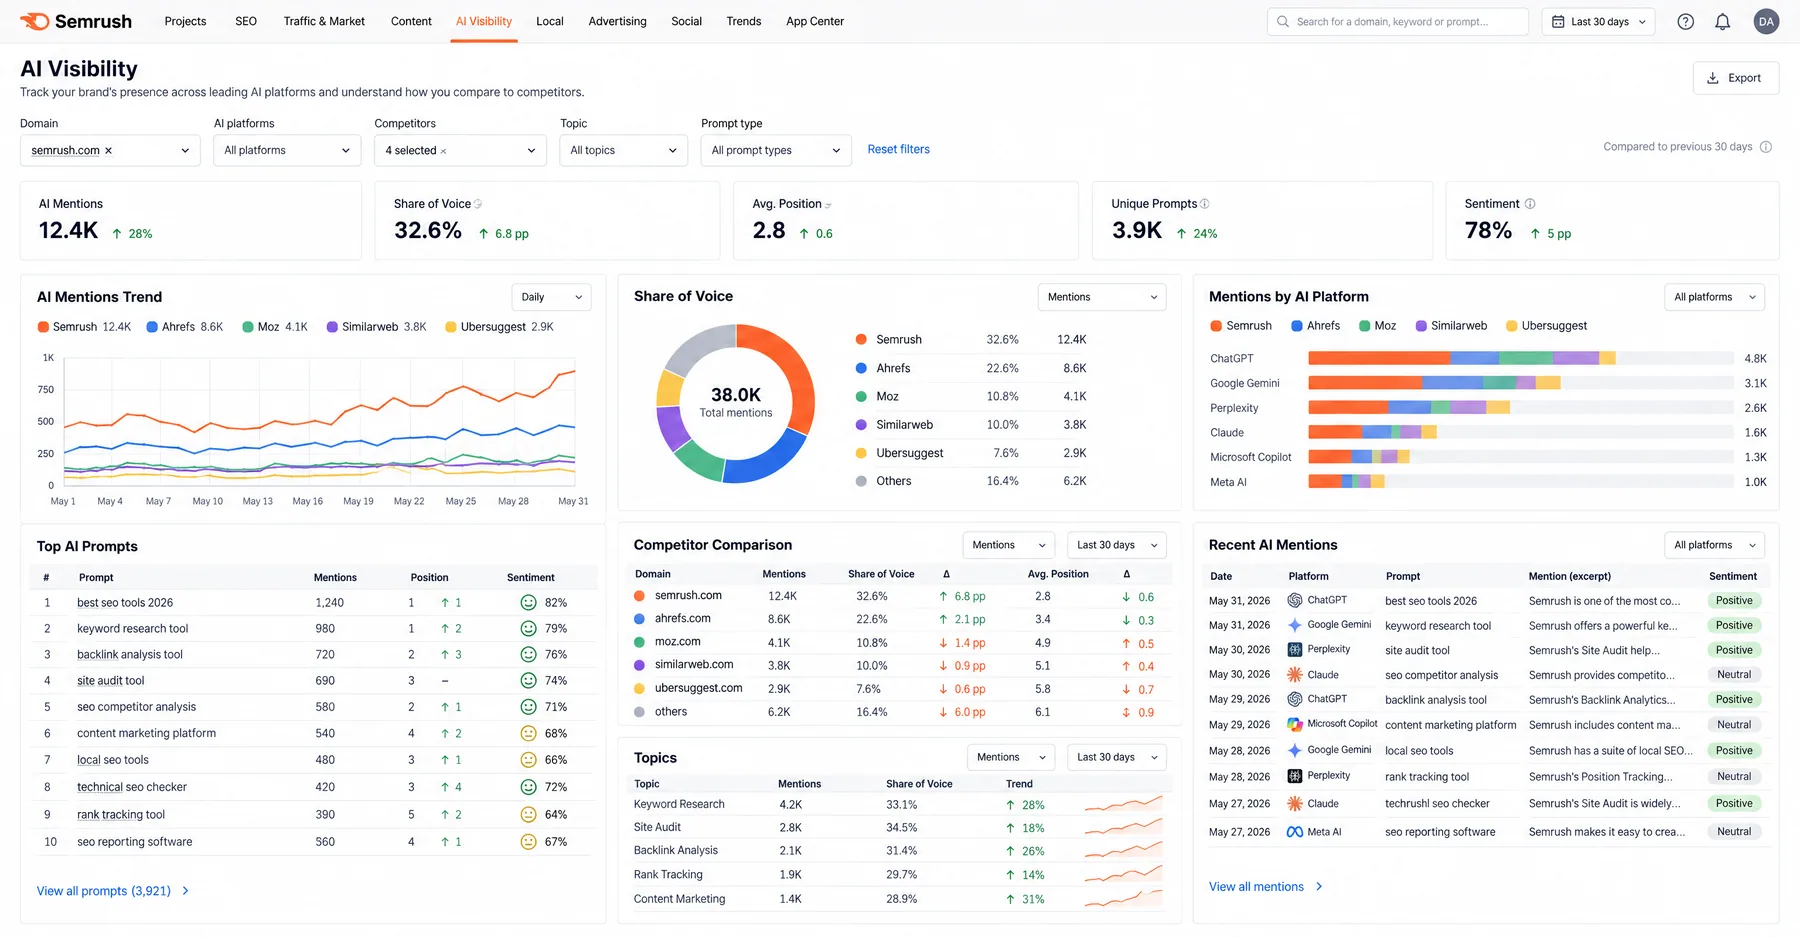This screenshot has width=1800, height=938.
Task: Click the search magnifier icon
Action: click(x=1283, y=21)
